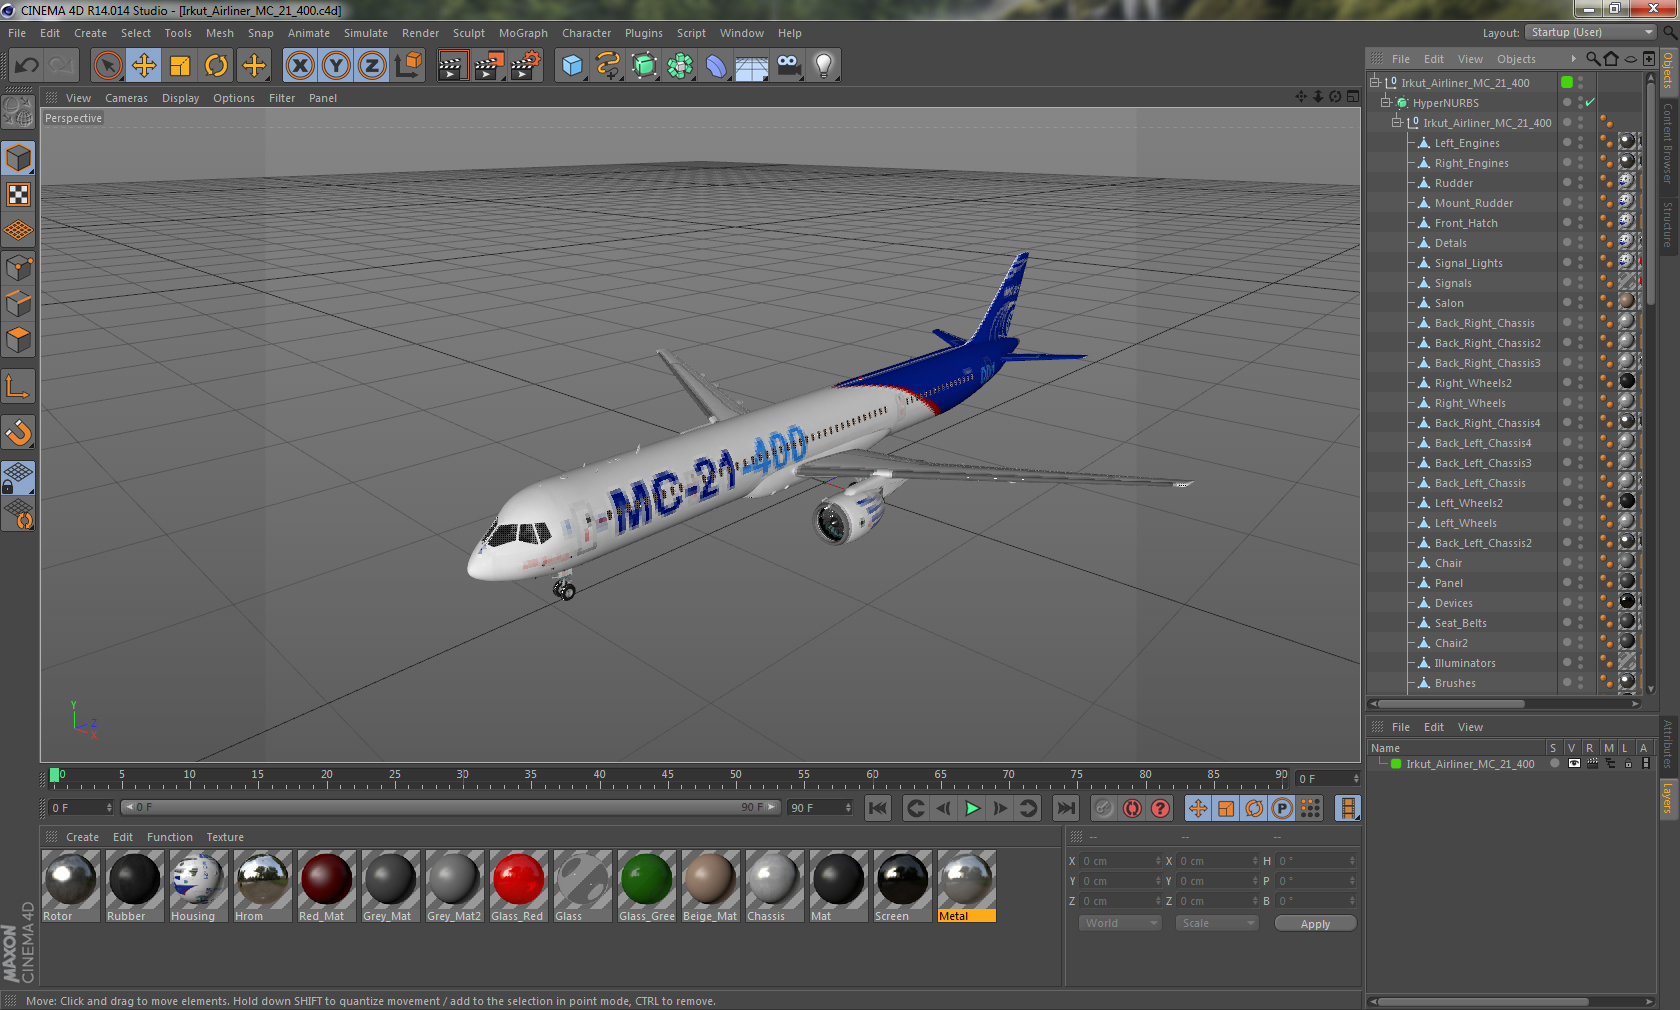Select the Front_Hatch object
1680x1010 pixels.
pos(1466,223)
